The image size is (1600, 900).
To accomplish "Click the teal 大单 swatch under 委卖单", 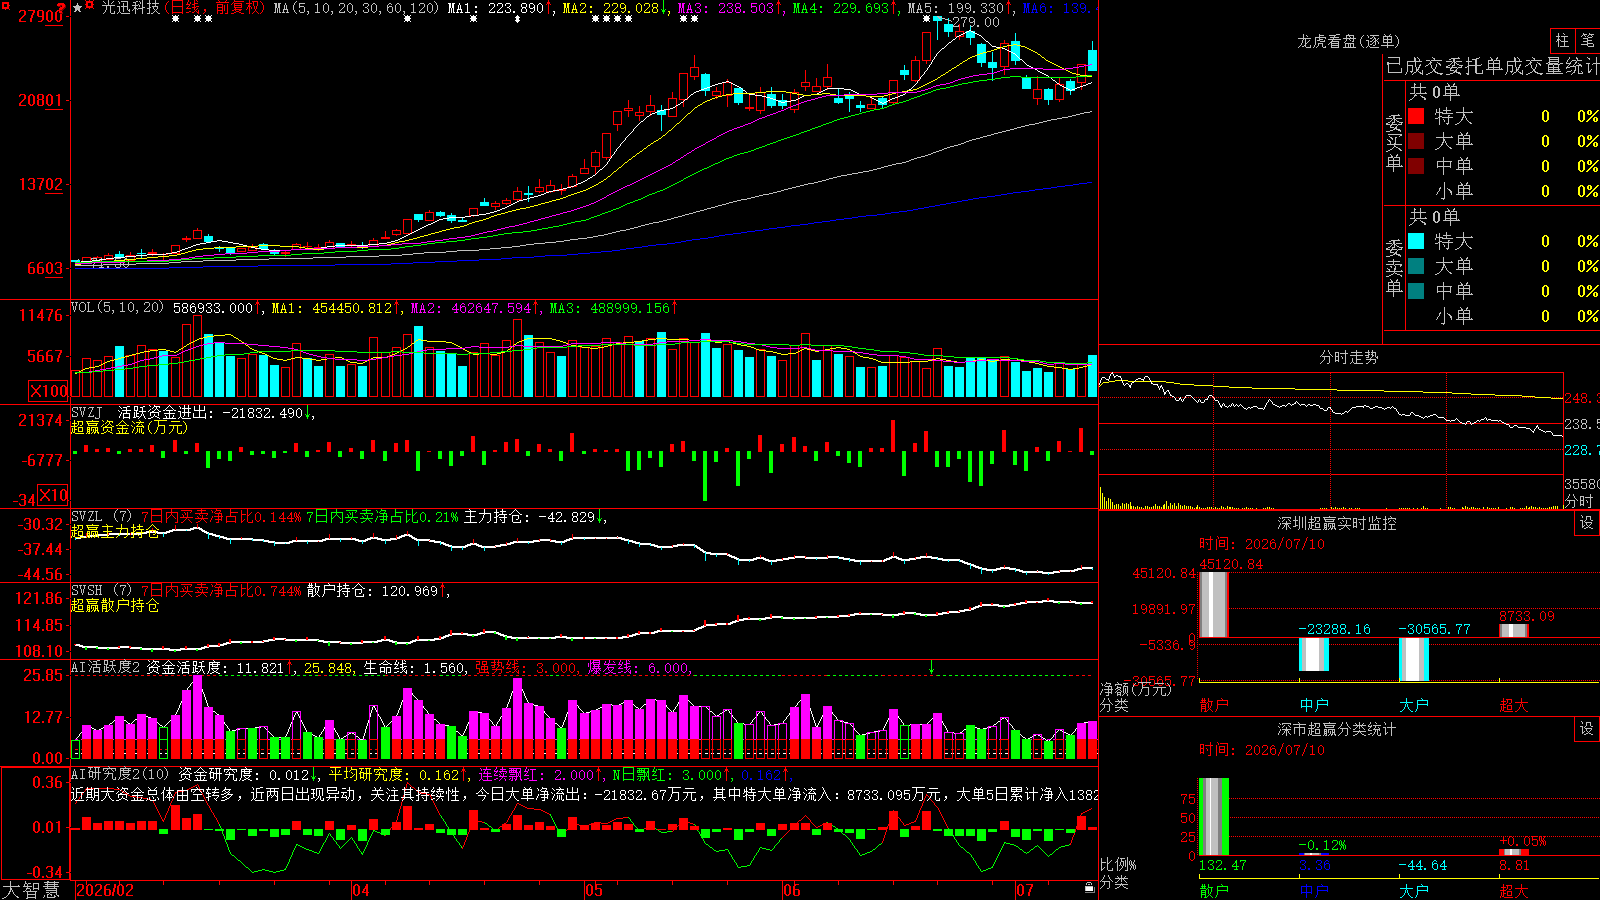I will (x=1416, y=266).
